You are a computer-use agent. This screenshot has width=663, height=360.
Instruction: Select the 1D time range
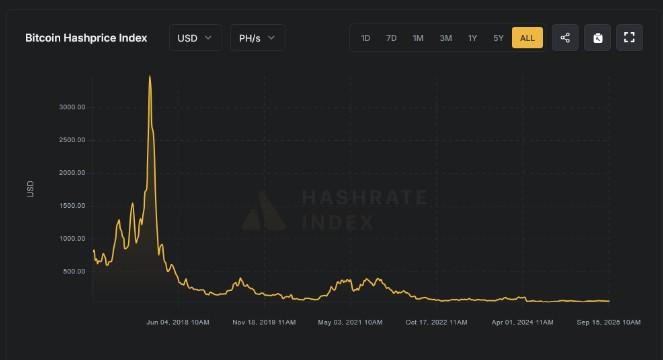365,38
